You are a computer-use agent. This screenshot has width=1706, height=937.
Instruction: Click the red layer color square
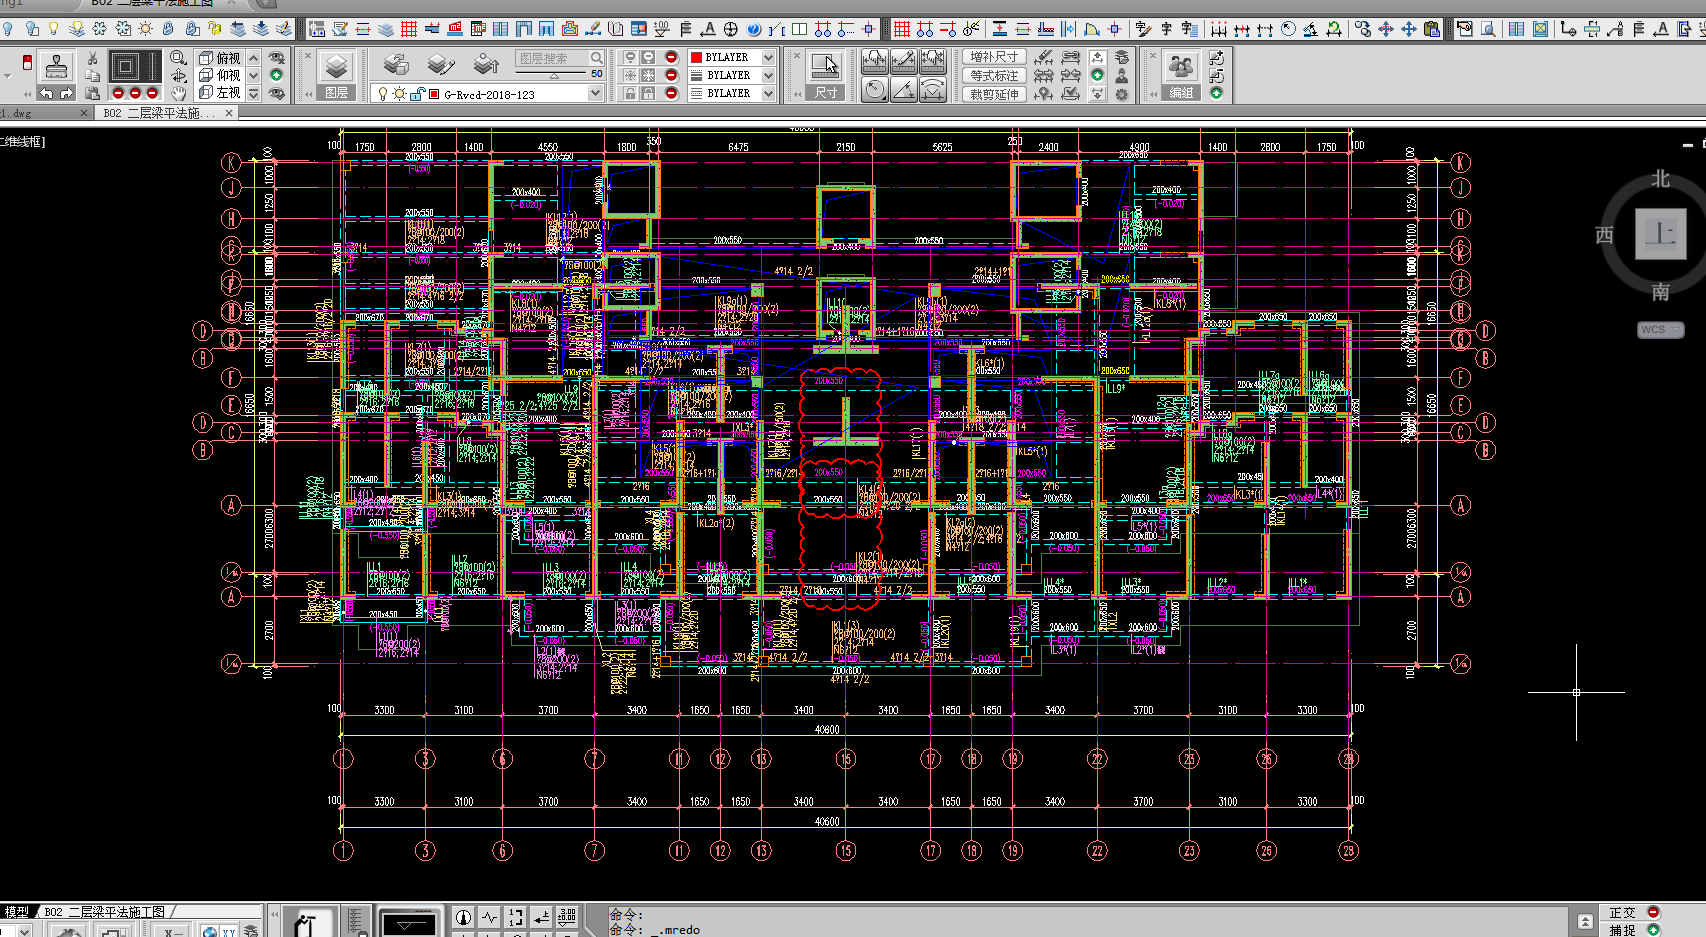434,94
